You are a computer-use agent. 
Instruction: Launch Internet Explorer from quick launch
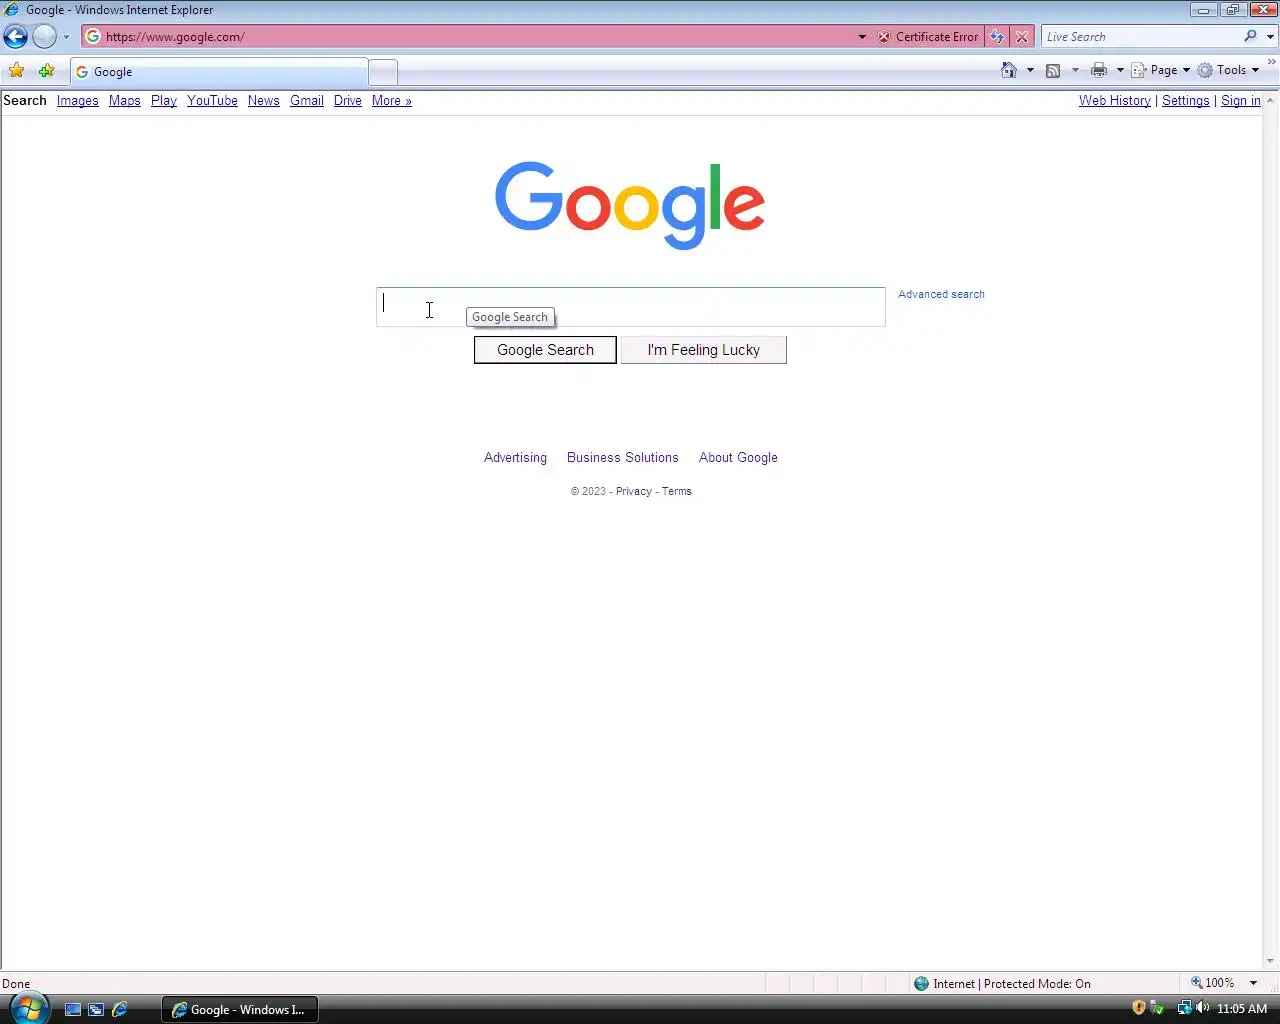pos(120,1010)
